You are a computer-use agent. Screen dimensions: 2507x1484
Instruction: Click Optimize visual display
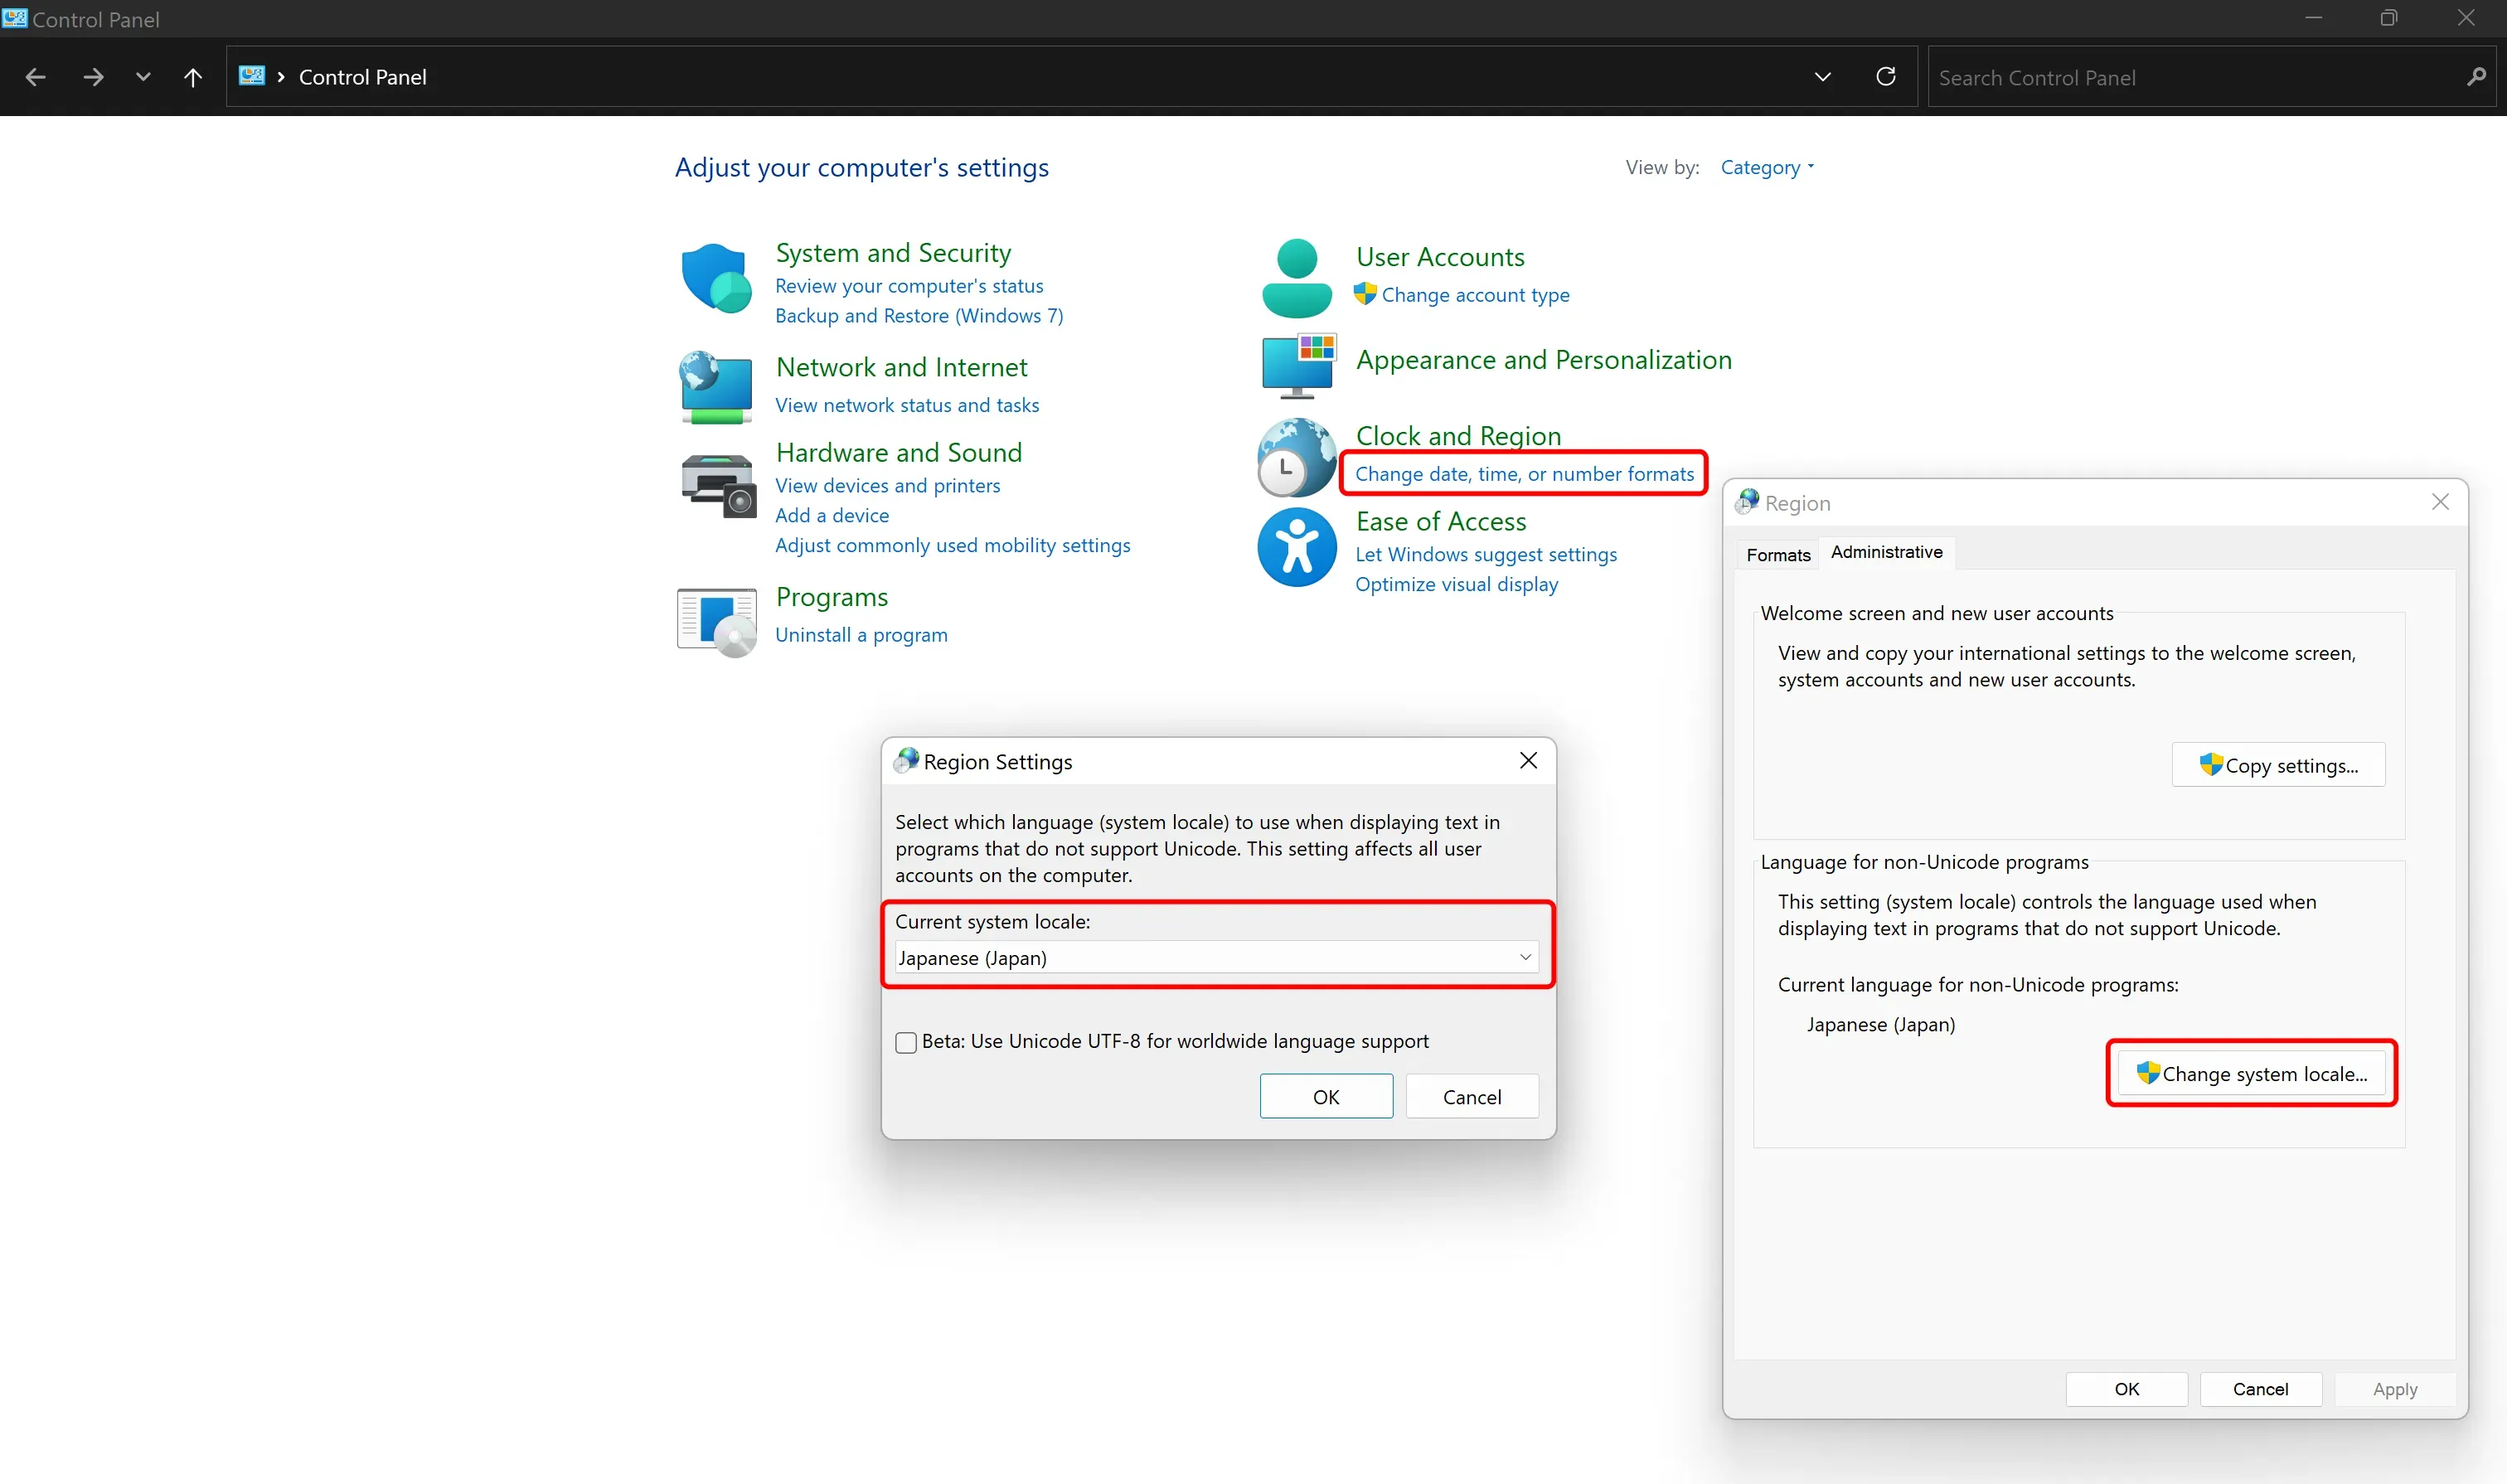[x=1456, y=585]
